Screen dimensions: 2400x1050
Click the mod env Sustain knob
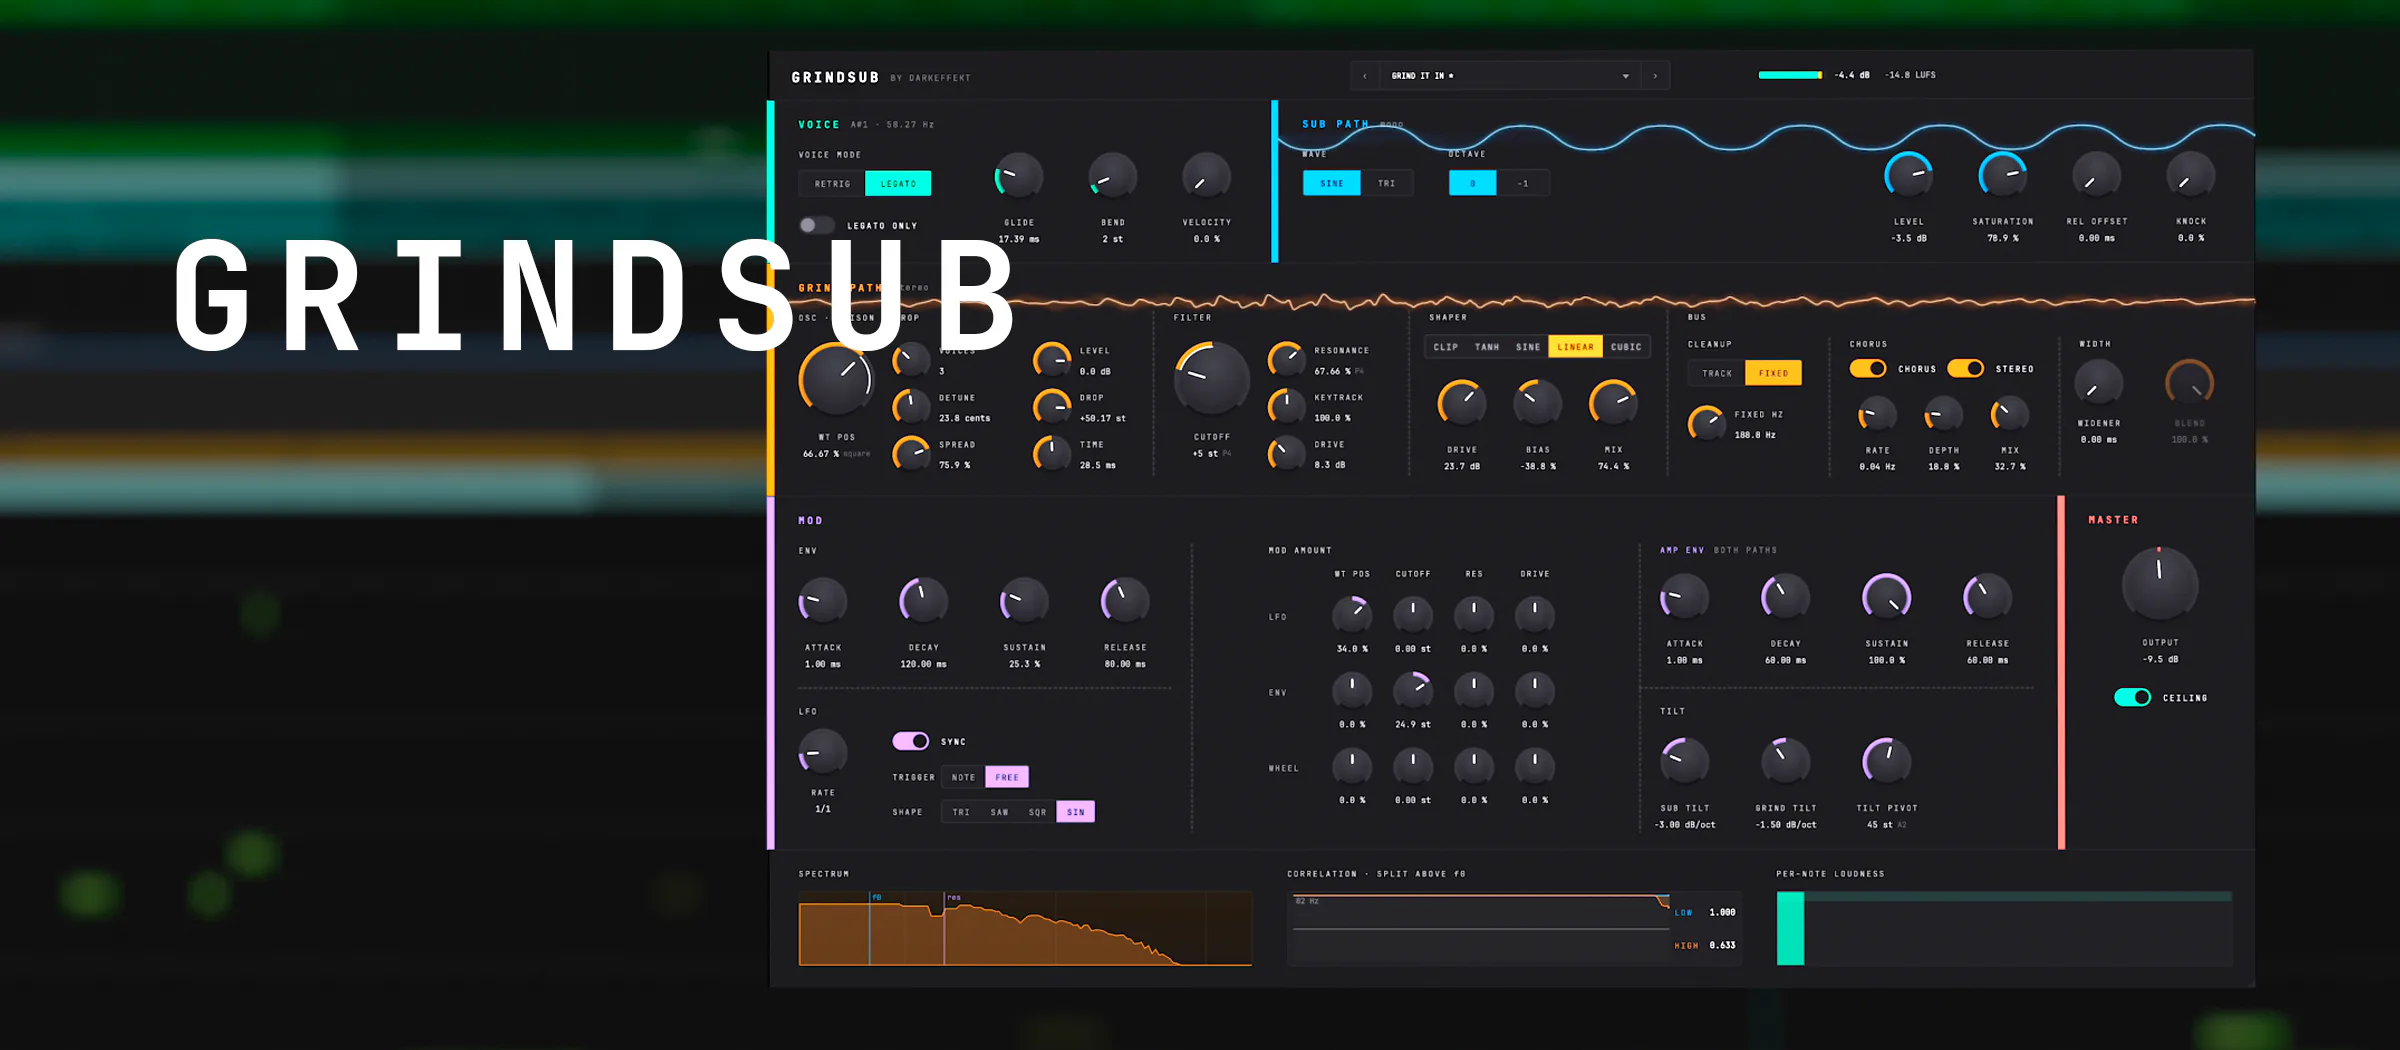tap(1024, 601)
